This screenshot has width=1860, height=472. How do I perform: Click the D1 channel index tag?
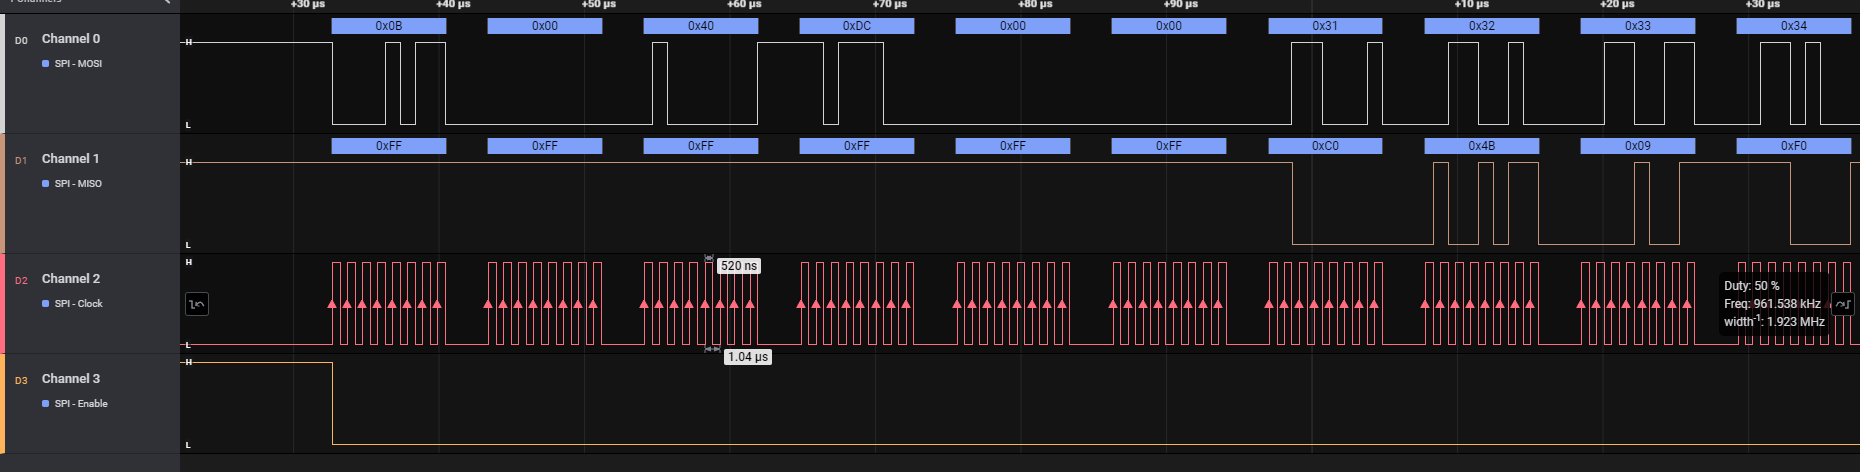tap(21, 161)
